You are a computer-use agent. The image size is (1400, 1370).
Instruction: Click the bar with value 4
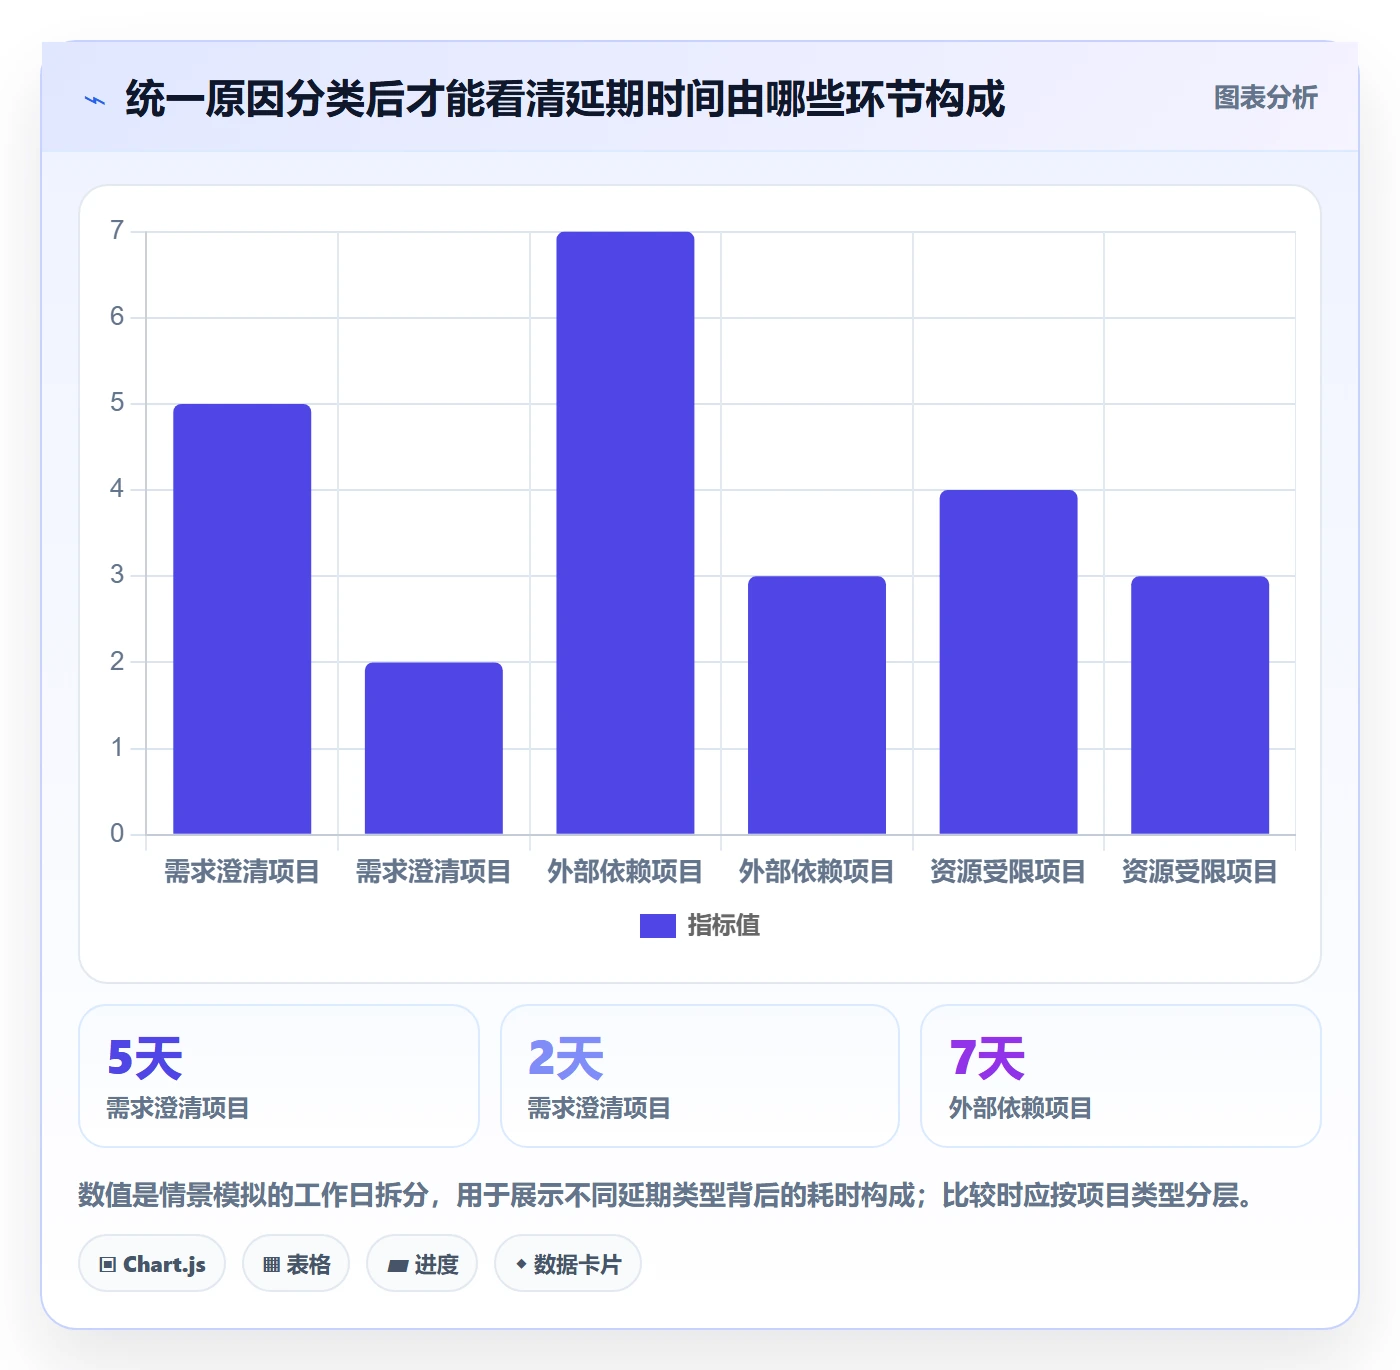click(x=1008, y=662)
